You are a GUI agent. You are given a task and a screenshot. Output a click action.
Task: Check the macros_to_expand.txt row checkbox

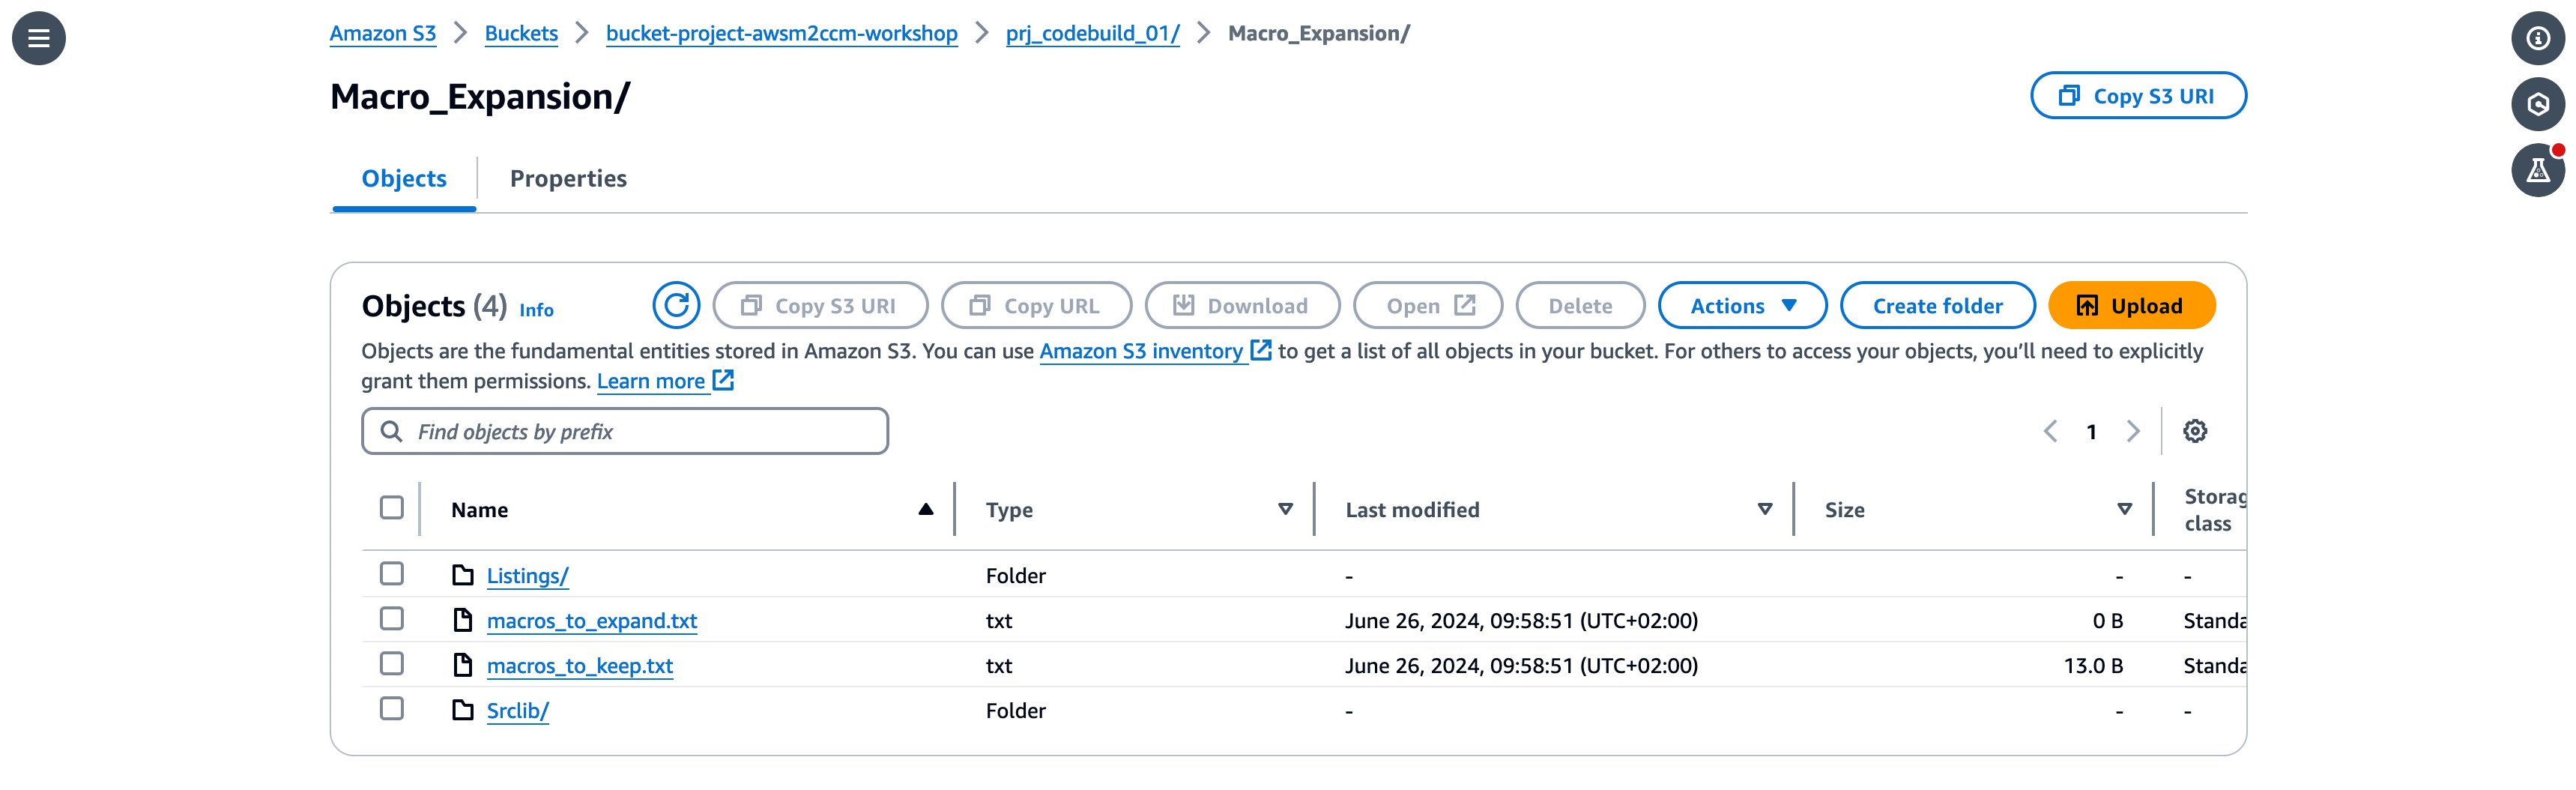click(391, 619)
